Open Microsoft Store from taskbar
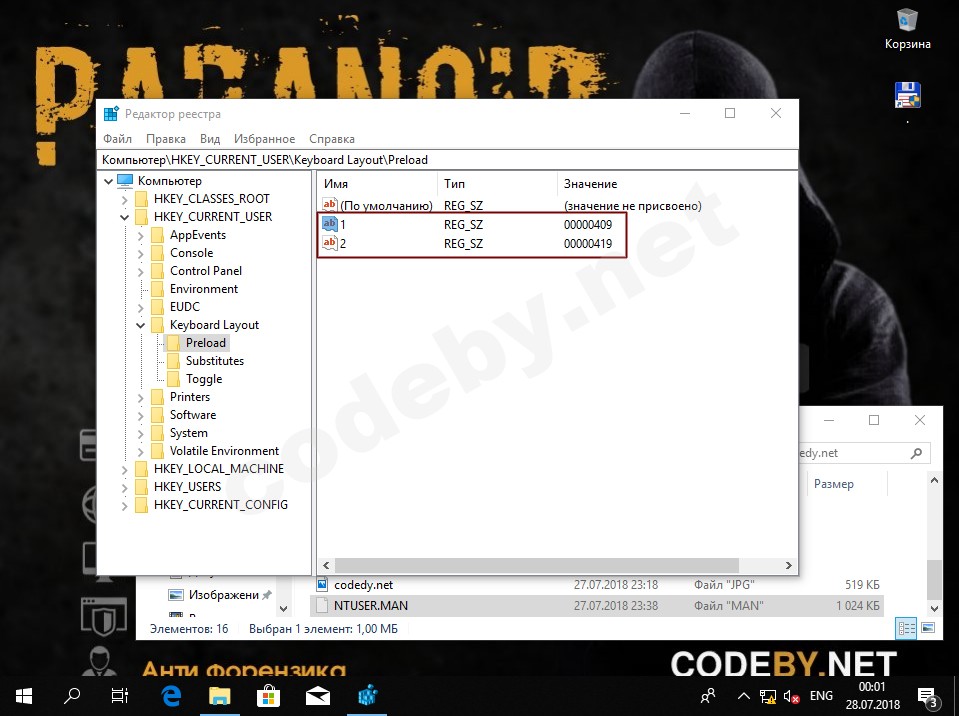Viewport: 959px width, 716px height. pos(268,695)
